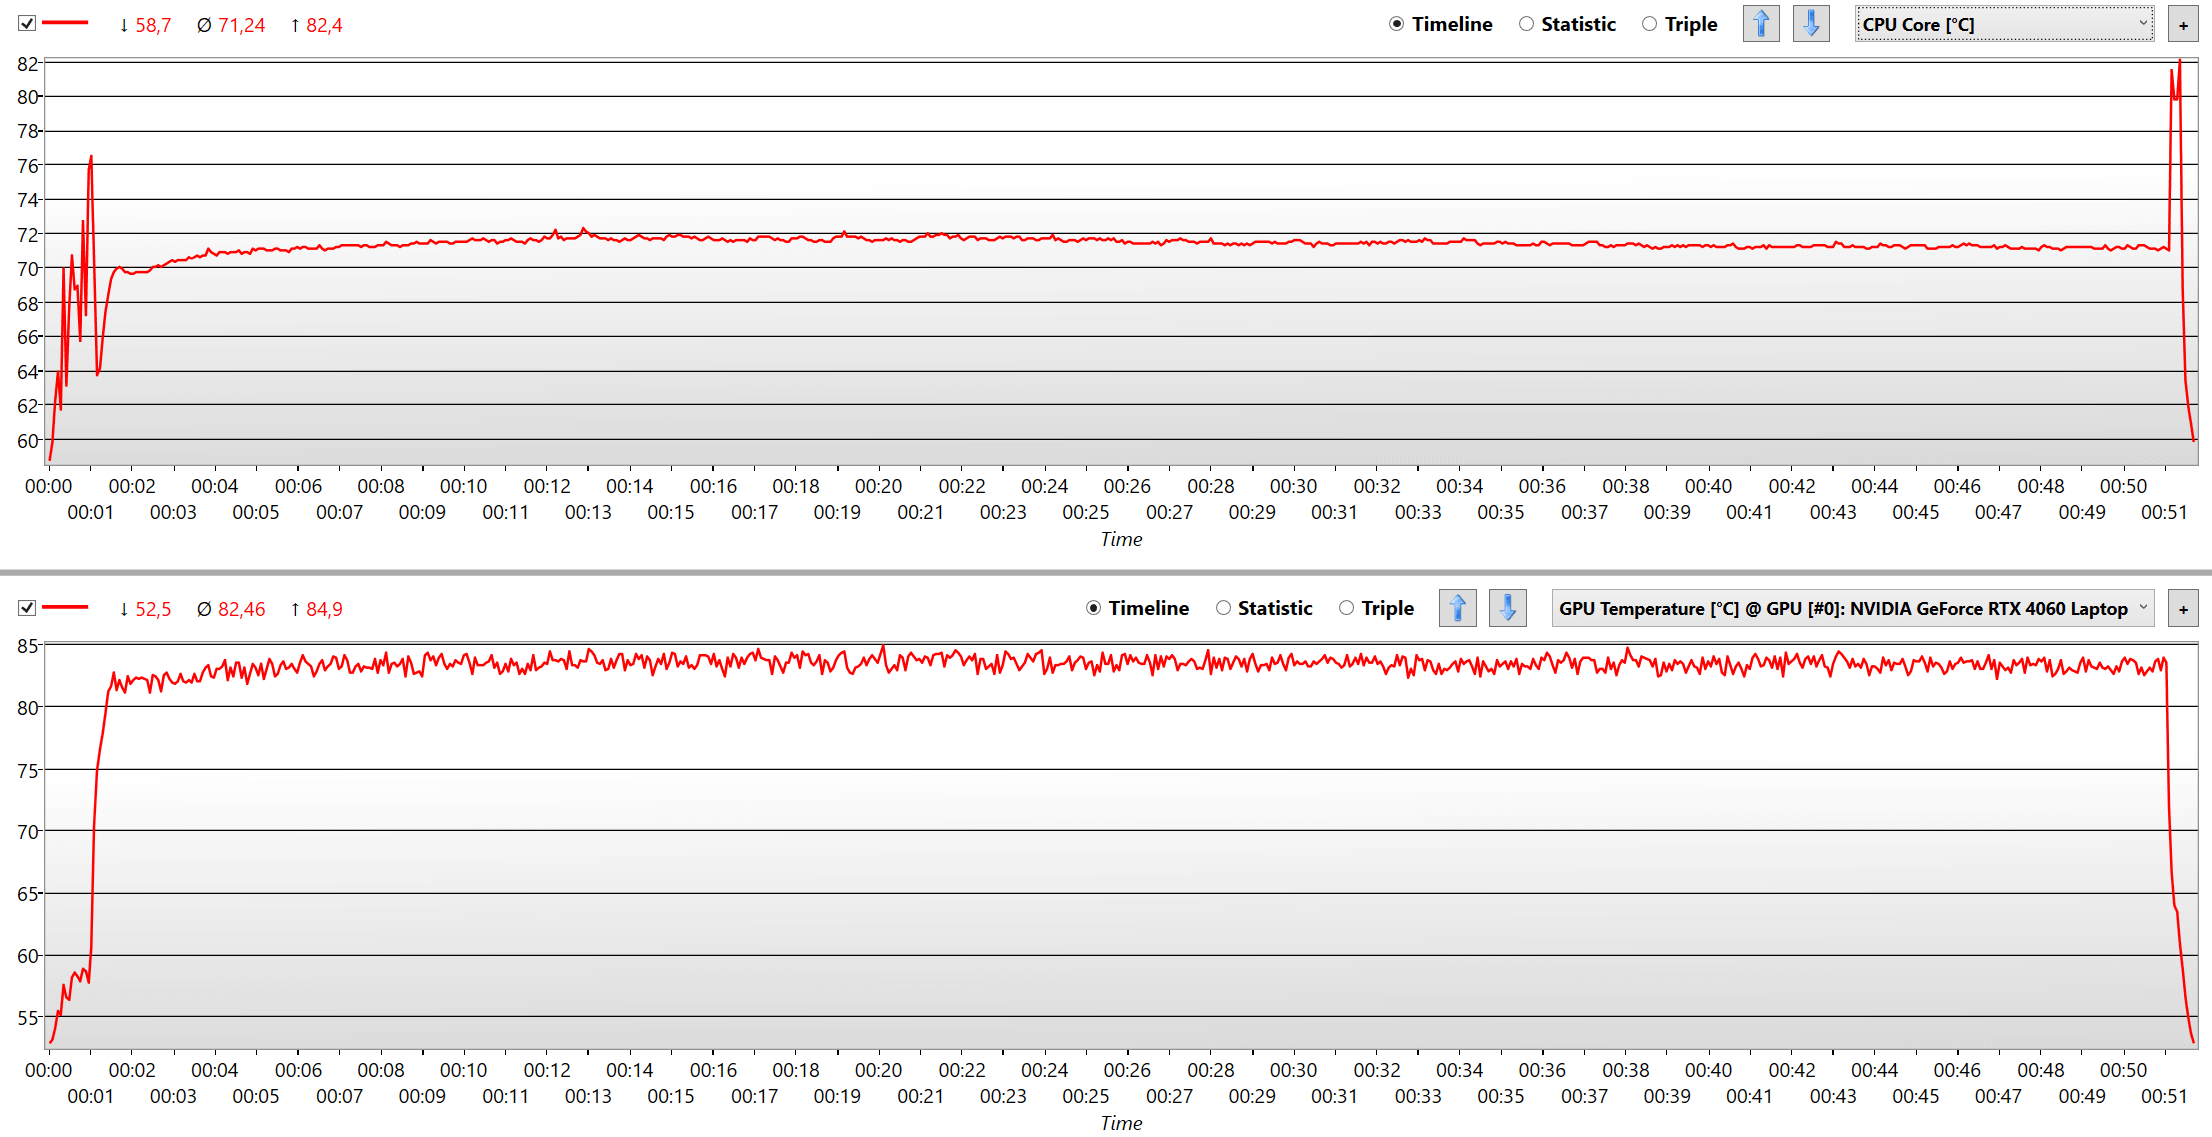Select Timeline radio in GPU Temperature panel
The height and width of the screenshot is (1137, 2212).
pyautogui.click(x=1094, y=608)
